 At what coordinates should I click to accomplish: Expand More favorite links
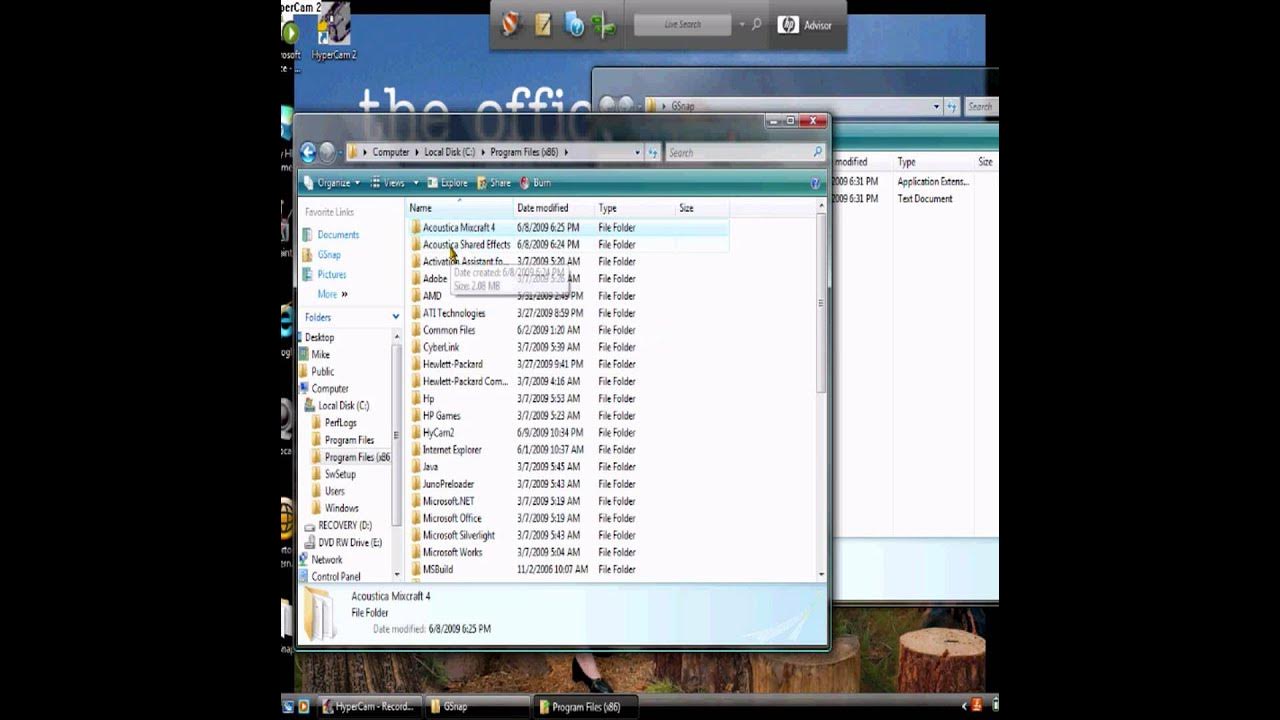coord(332,294)
